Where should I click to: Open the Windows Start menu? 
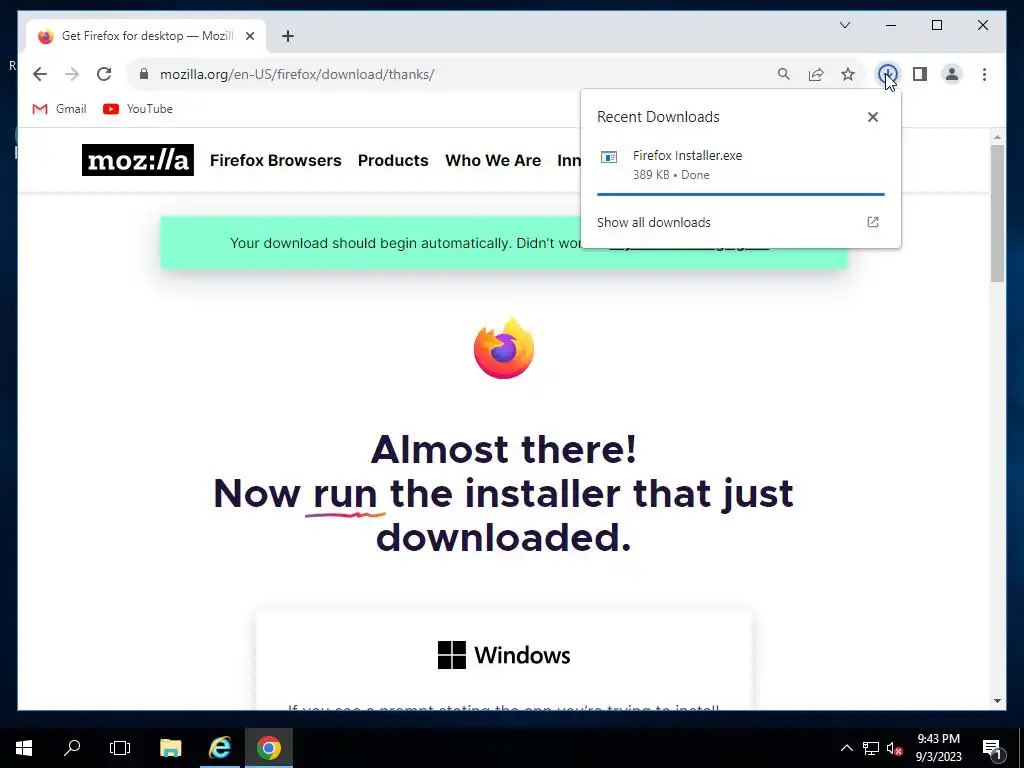[x=24, y=748]
